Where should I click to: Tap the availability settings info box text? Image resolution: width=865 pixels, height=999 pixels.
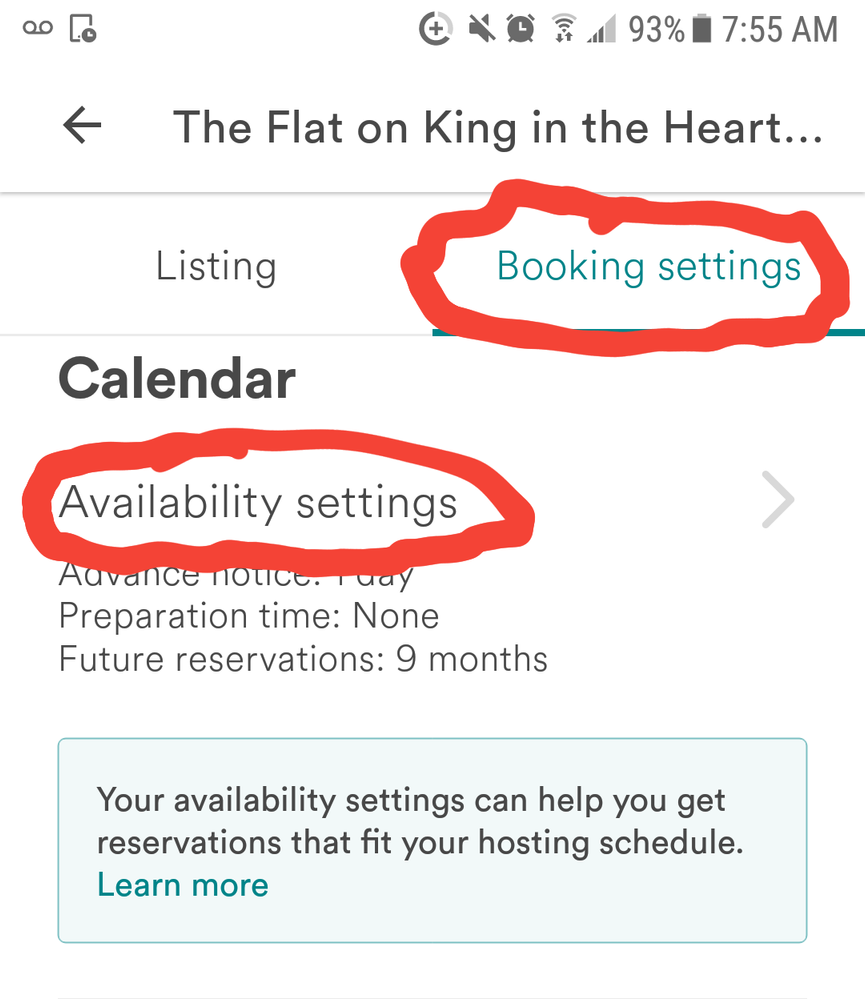point(420,821)
